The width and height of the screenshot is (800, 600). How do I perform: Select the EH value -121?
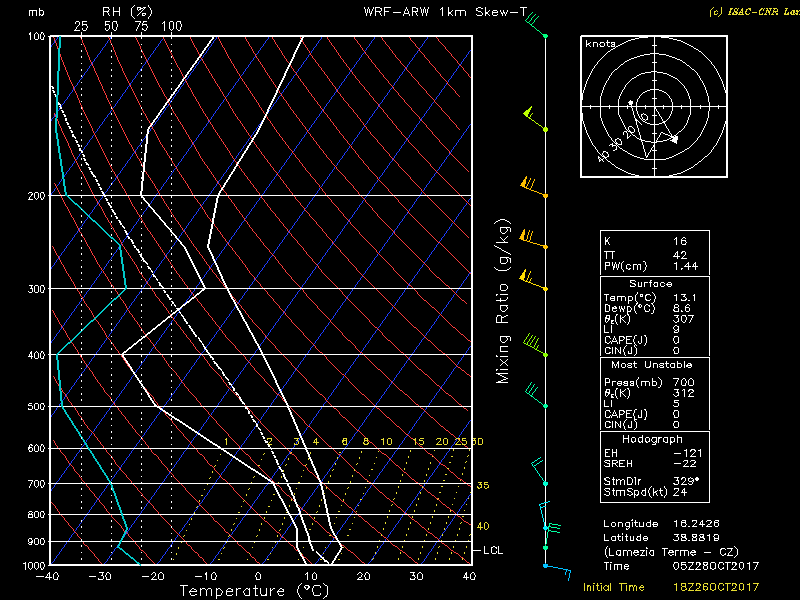tap(688, 453)
